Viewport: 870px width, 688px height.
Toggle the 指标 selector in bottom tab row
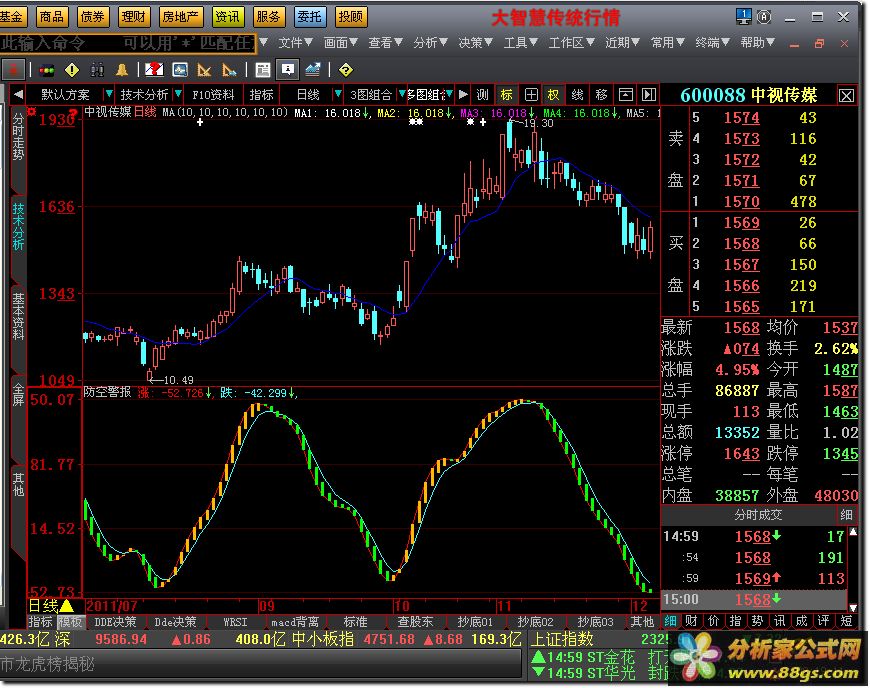pos(41,622)
